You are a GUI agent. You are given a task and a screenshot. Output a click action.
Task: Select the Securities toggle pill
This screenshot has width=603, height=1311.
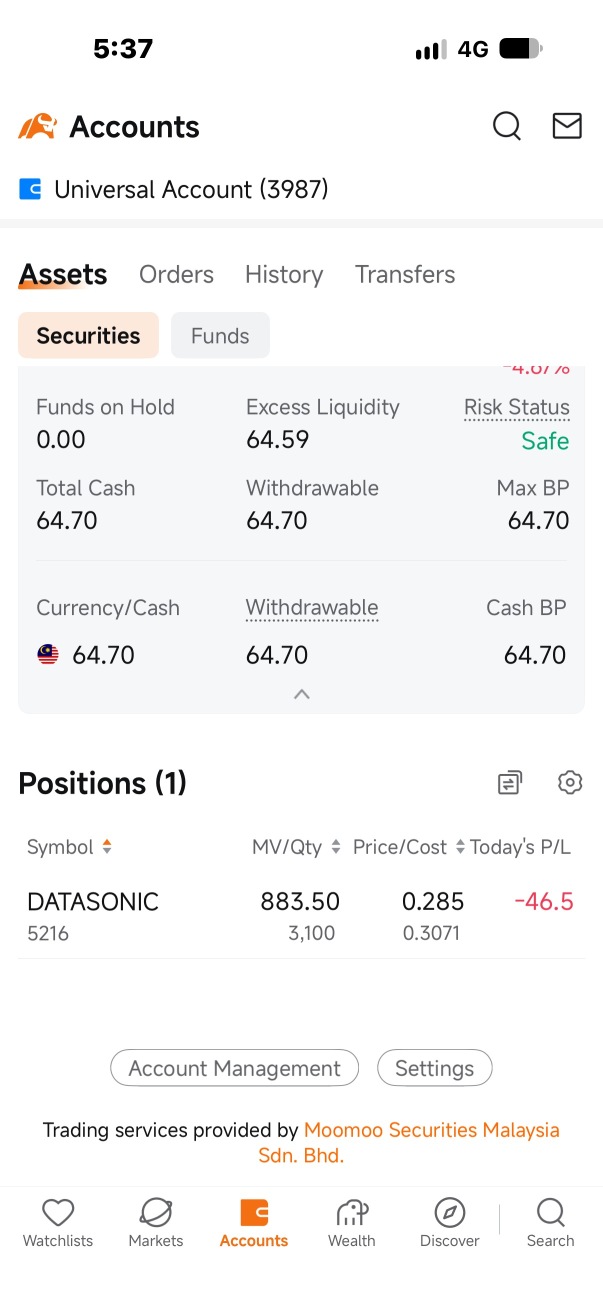(88, 335)
